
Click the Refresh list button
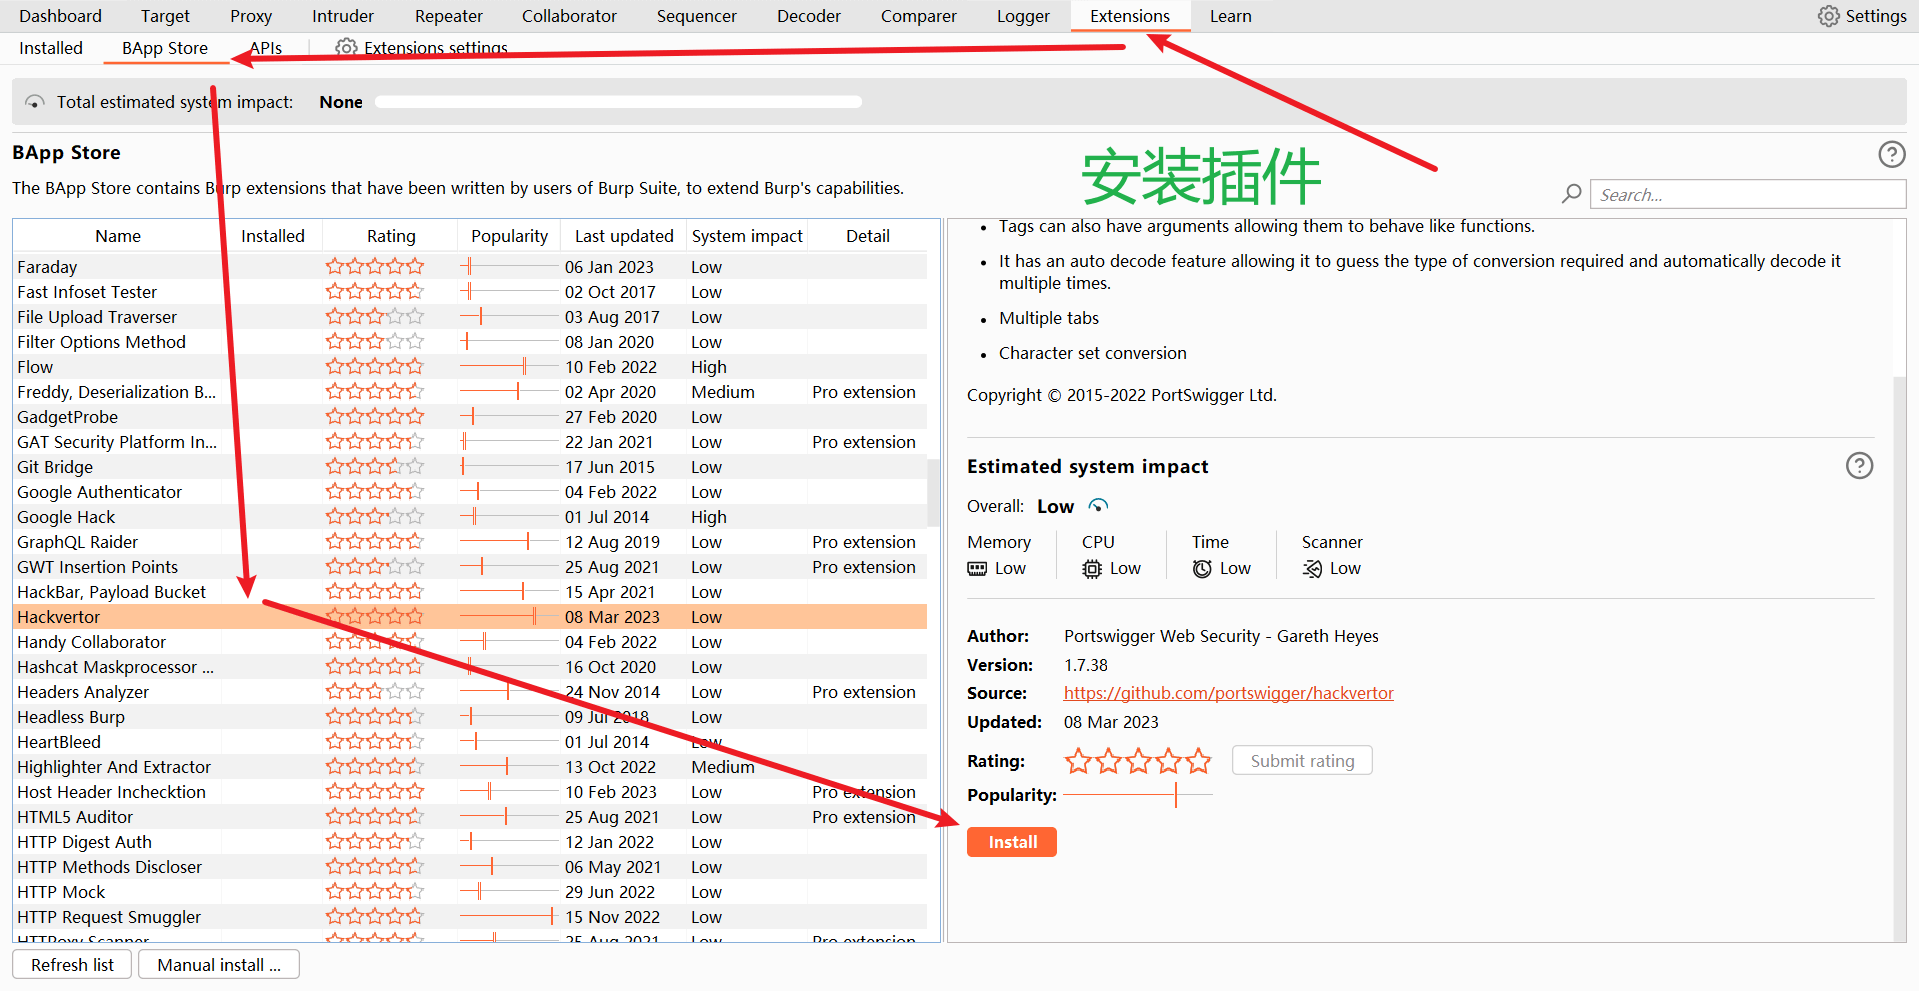(72, 965)
